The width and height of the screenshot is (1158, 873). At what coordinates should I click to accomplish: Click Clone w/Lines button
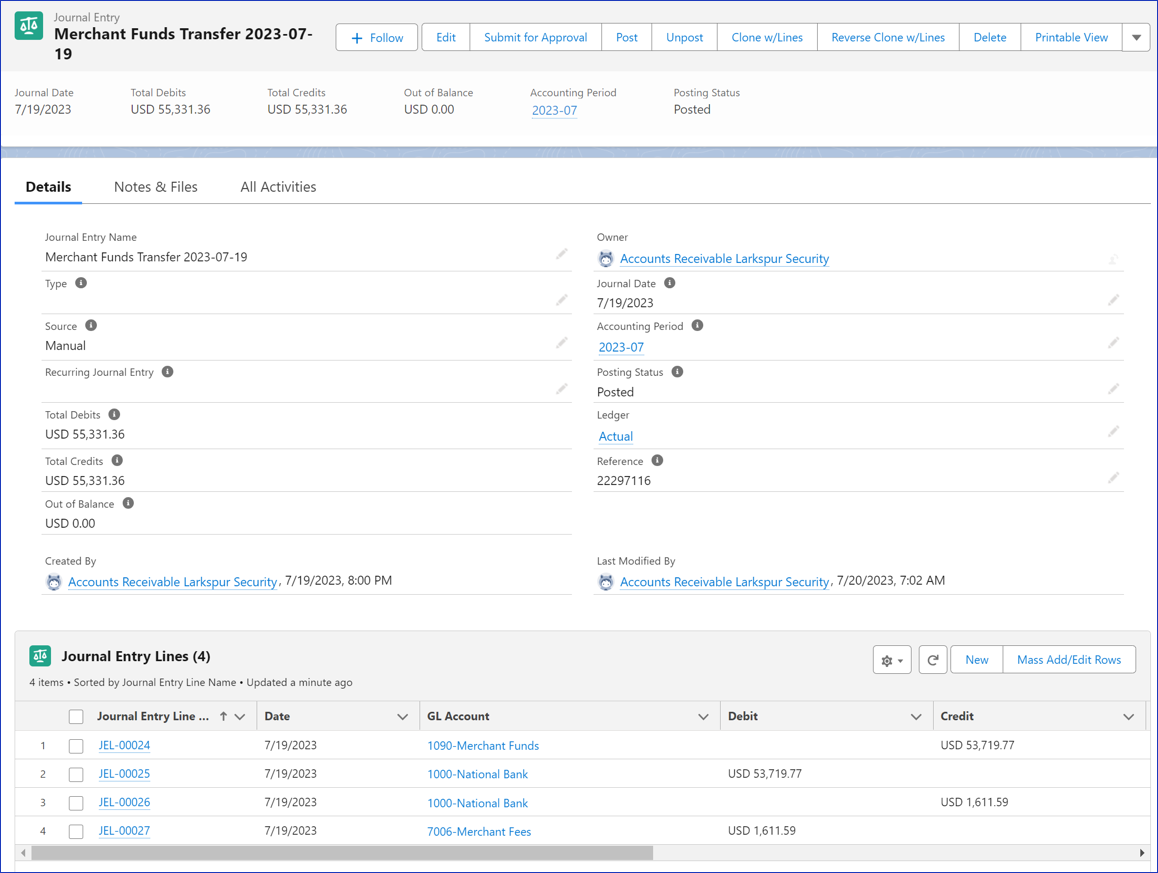[767, 37]
